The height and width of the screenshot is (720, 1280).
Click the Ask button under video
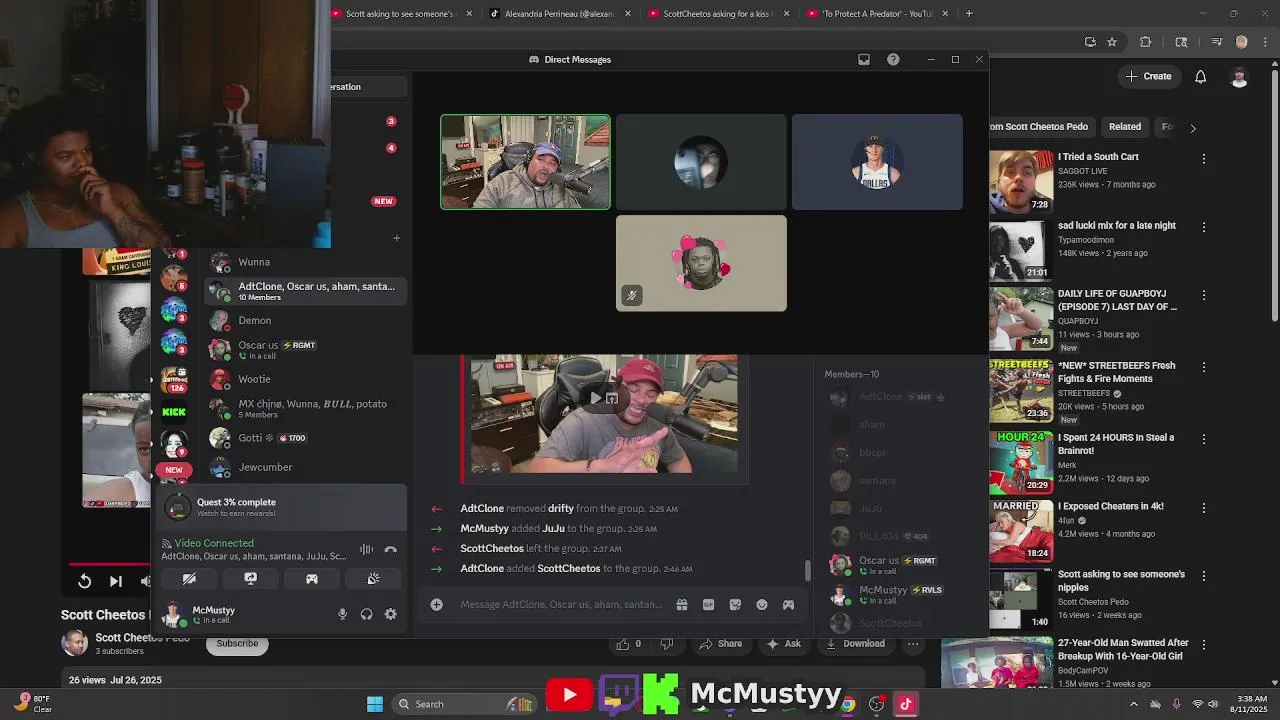point(783,644)
